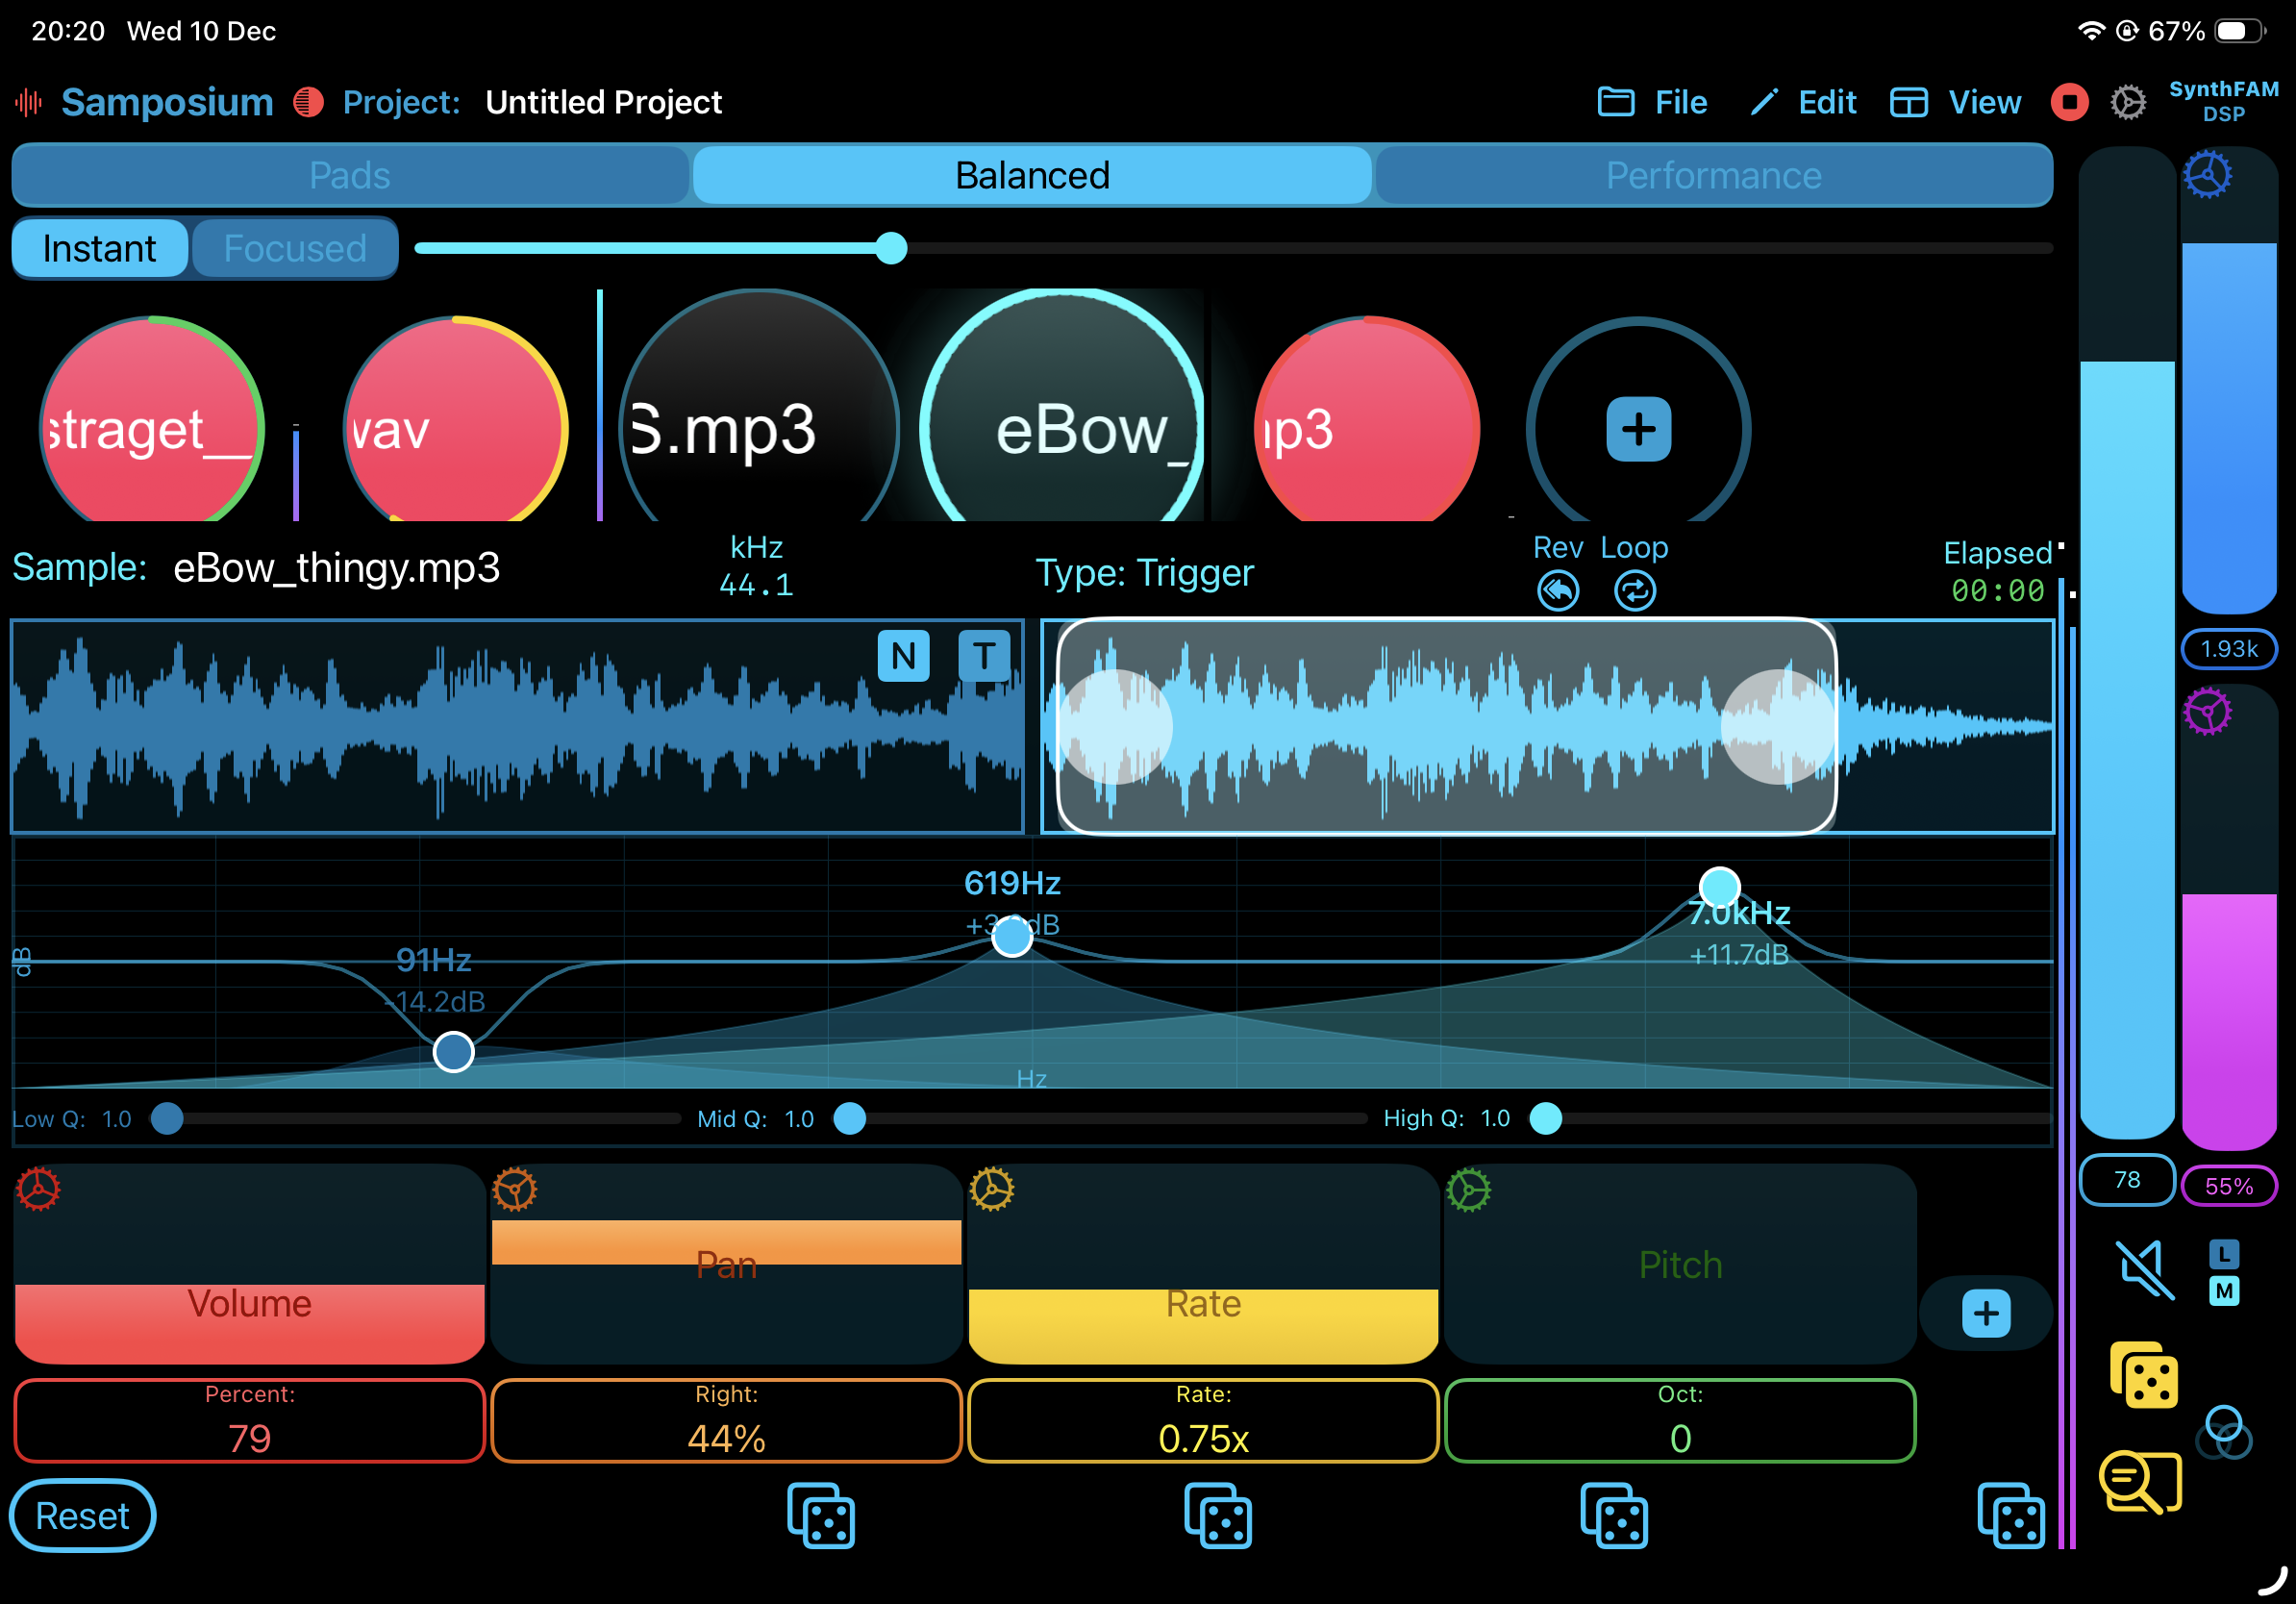Screen dimensions: 2296x1604
Task: Click the Reset button
Action: pyautogui.click(x=83, y=1516)
